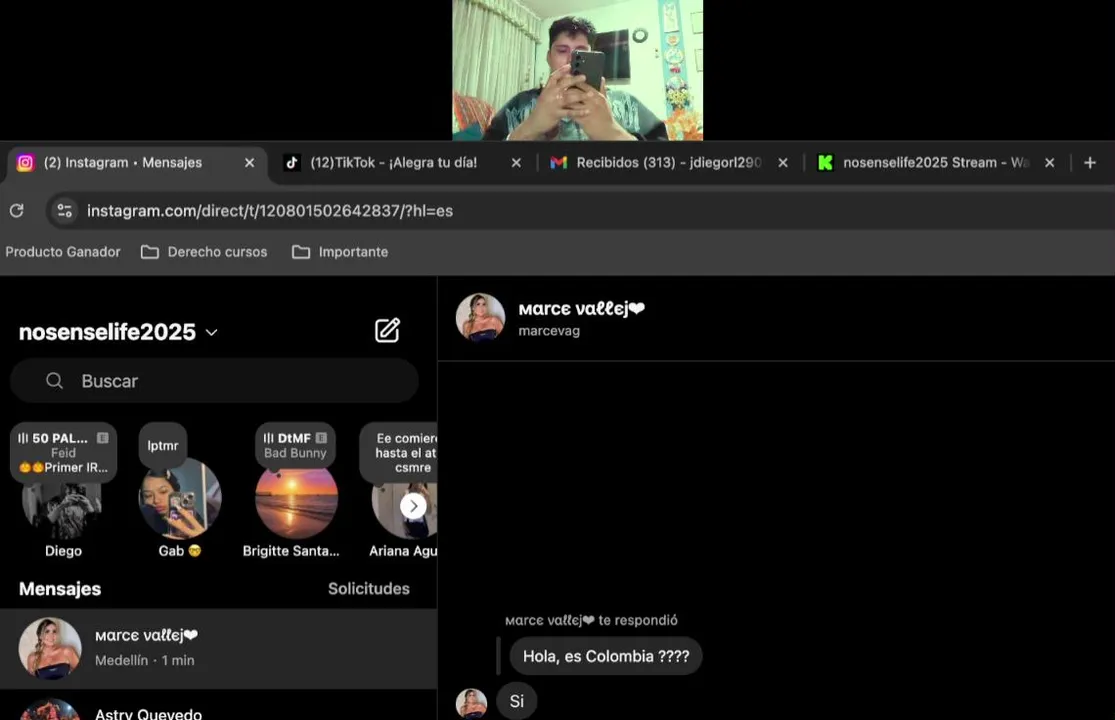
Task: Click the Kick favicon on fourth tab
Action: point(825,163)
